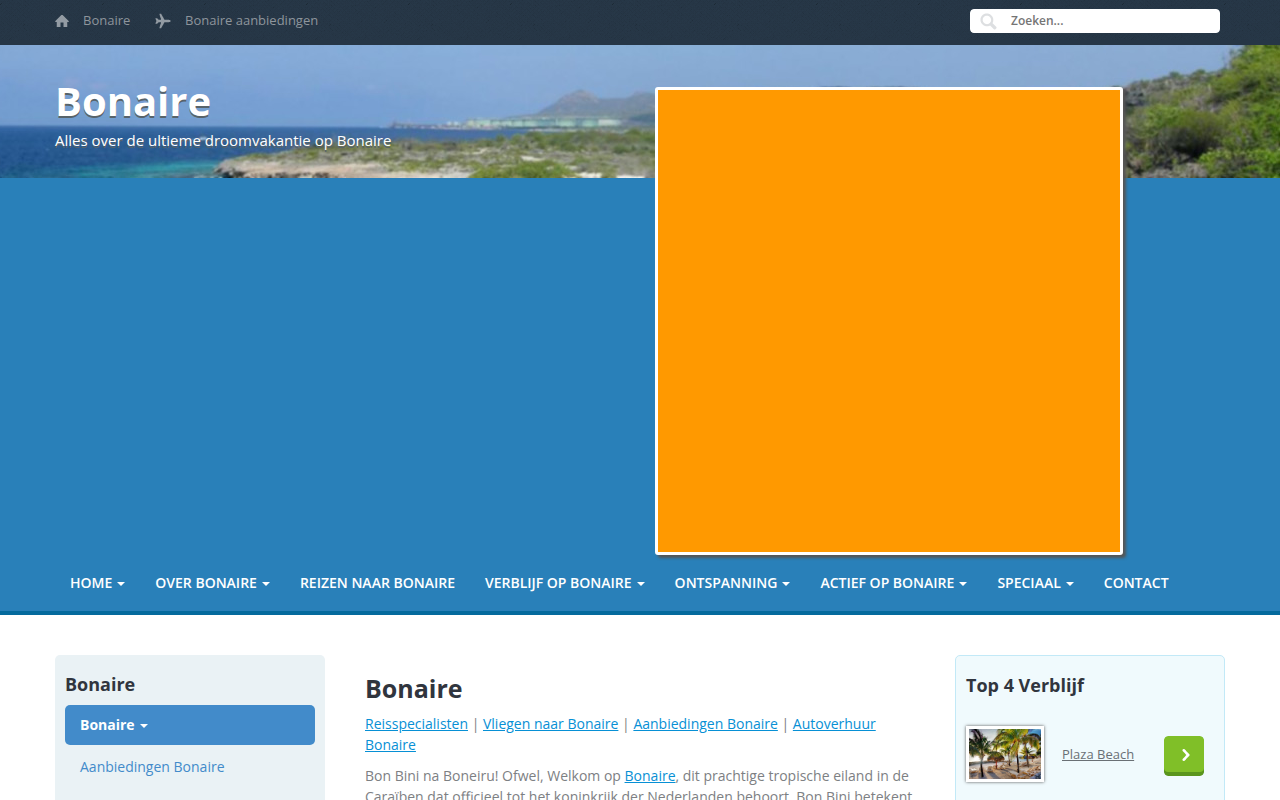Viewport: 1280px width, 800px height.
Task: Expand the SPECIAAL dropdown menu
Action: coord(1035,583)
